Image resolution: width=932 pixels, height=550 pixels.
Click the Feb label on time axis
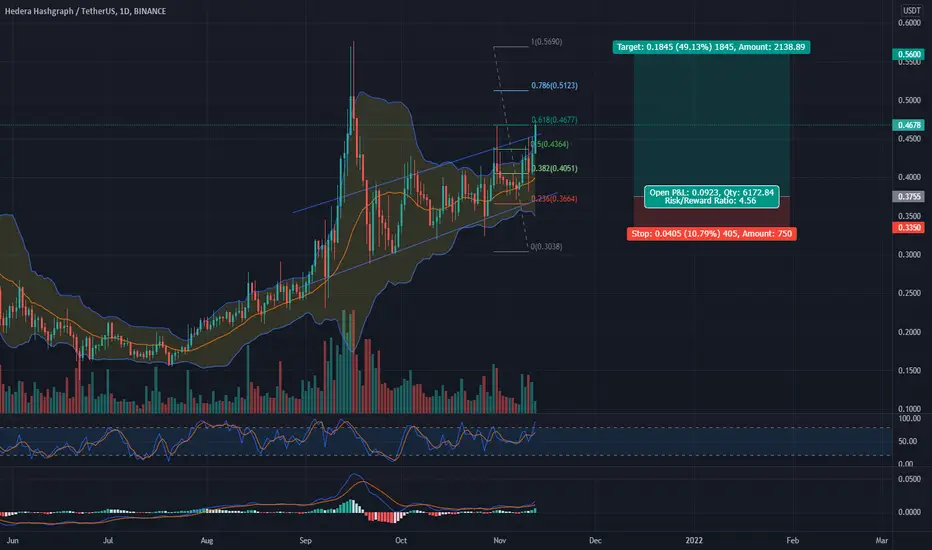coord(792,540)
